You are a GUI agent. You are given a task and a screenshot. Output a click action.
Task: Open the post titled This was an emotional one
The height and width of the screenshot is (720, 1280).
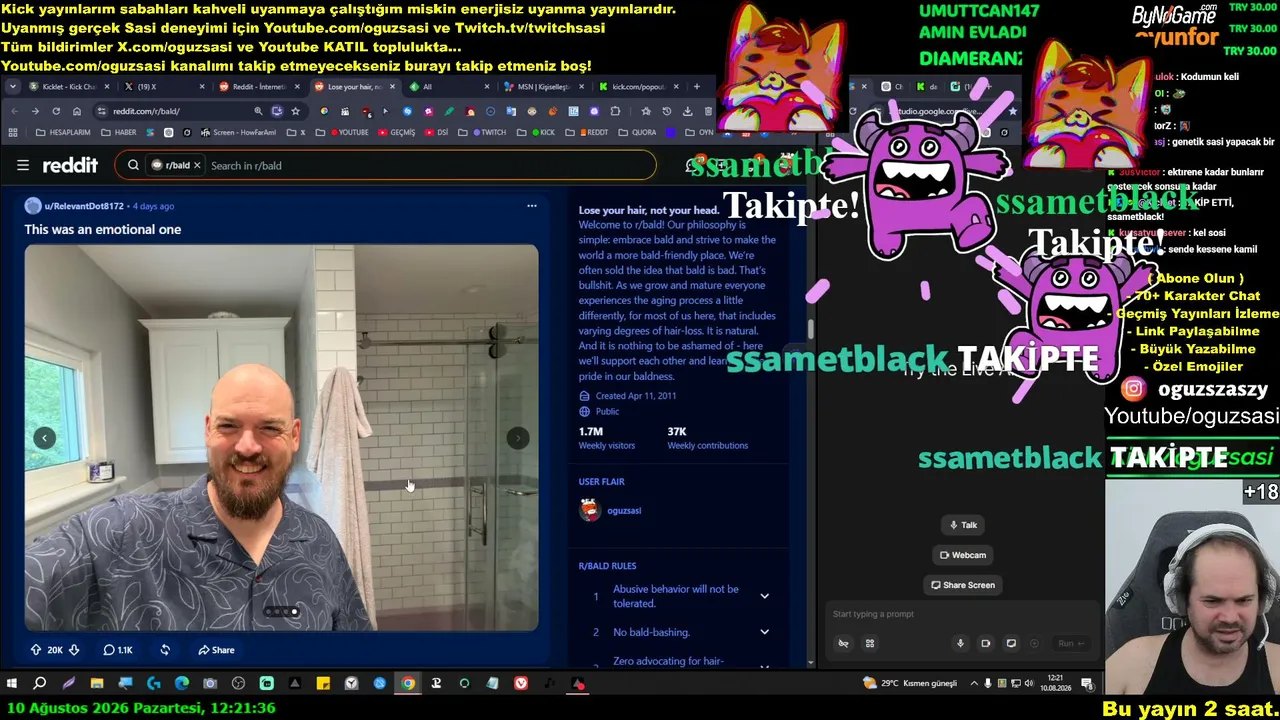[103, 229]
